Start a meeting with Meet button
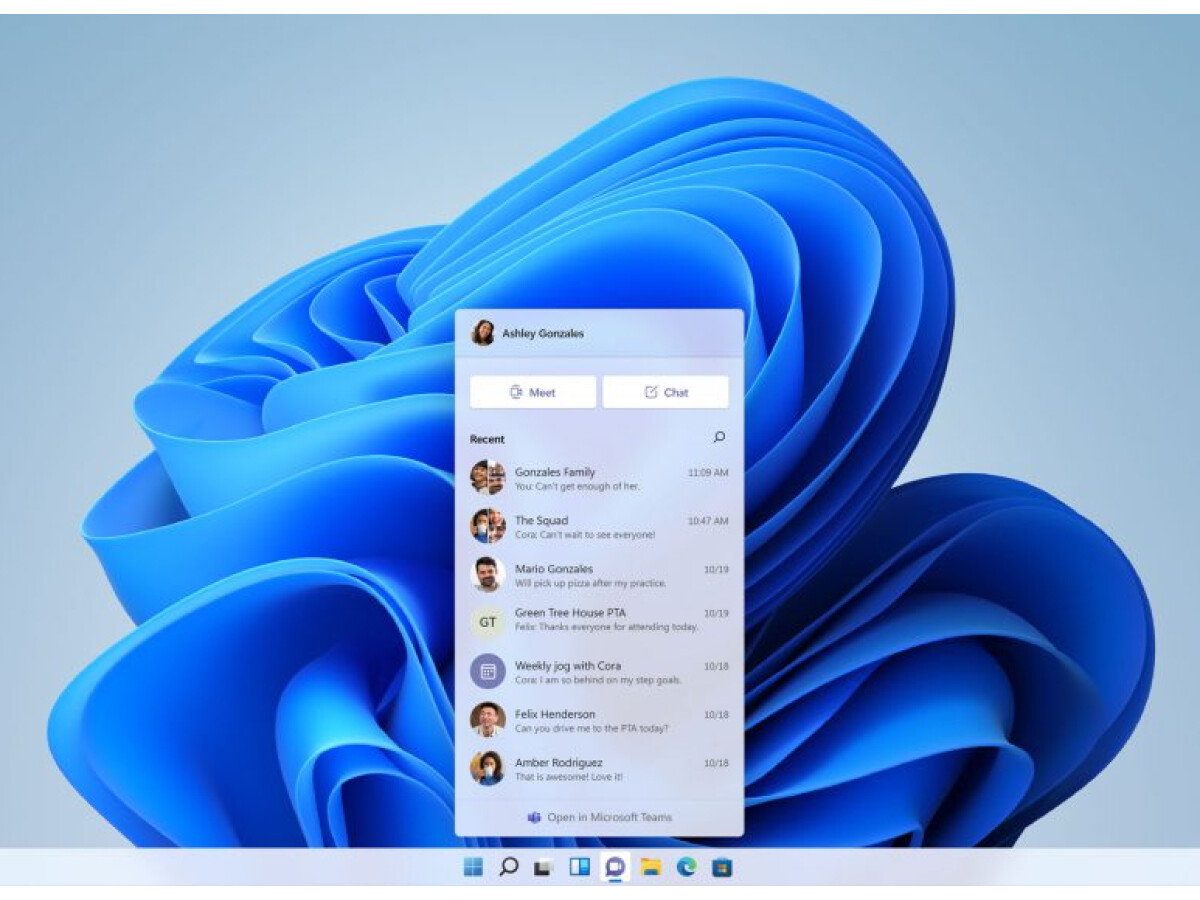The height and width of the screenshot is (900, 1200). pos(533,392)
